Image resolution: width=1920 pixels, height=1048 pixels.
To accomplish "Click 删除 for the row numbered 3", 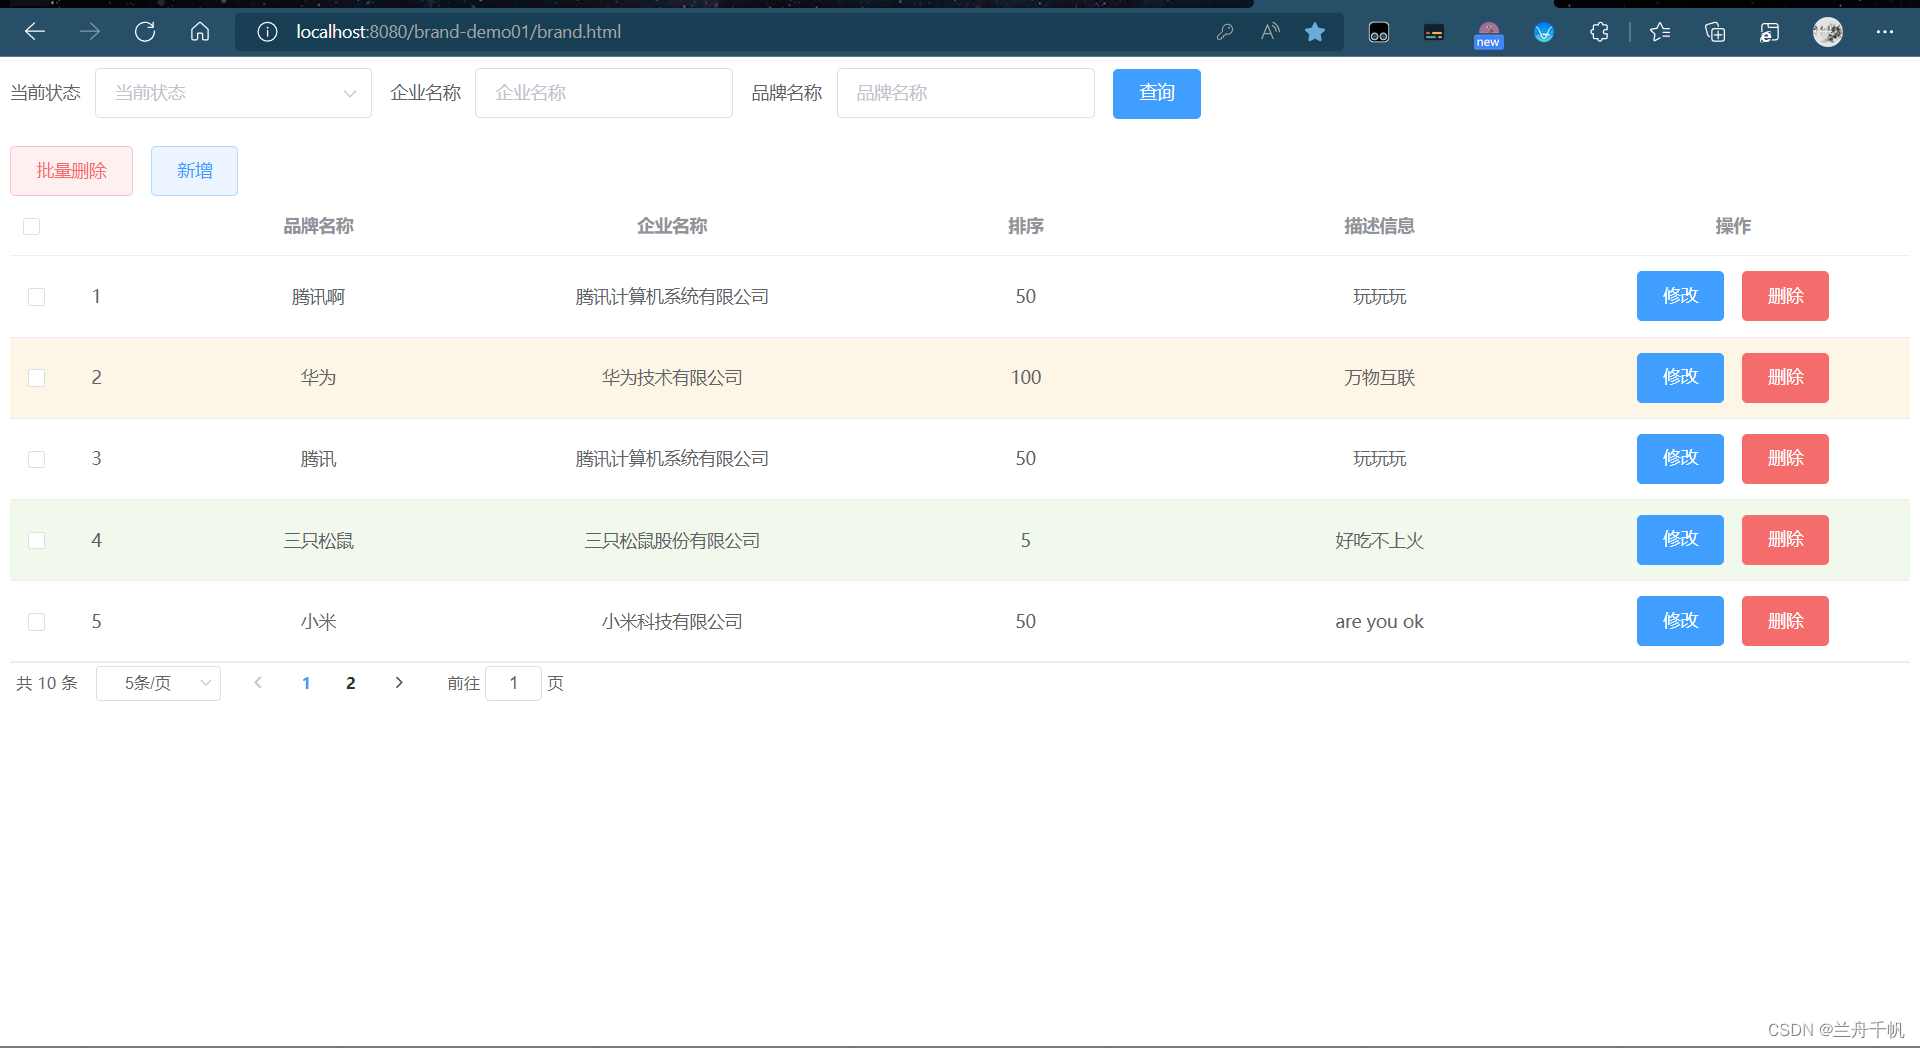I will tap(1785, 458).
